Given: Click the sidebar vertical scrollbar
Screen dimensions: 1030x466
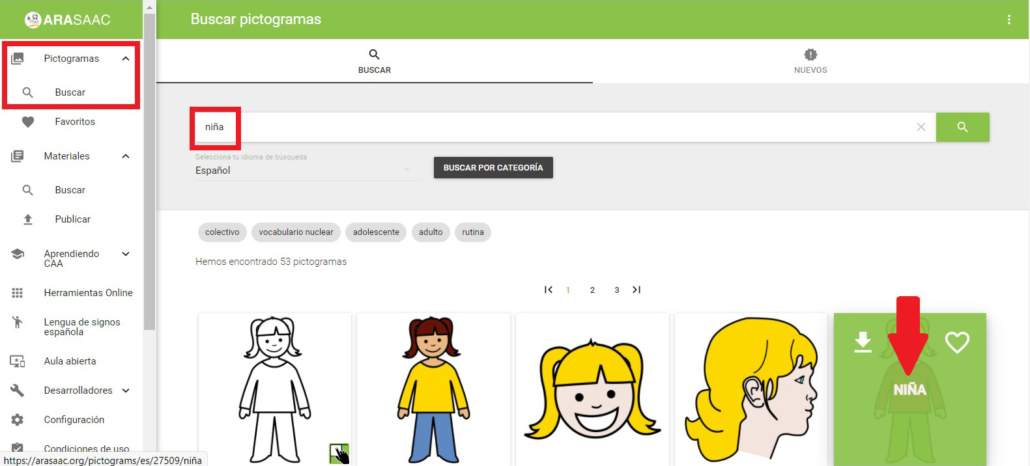Looking at the screenshot, I should tap(150, 171).
